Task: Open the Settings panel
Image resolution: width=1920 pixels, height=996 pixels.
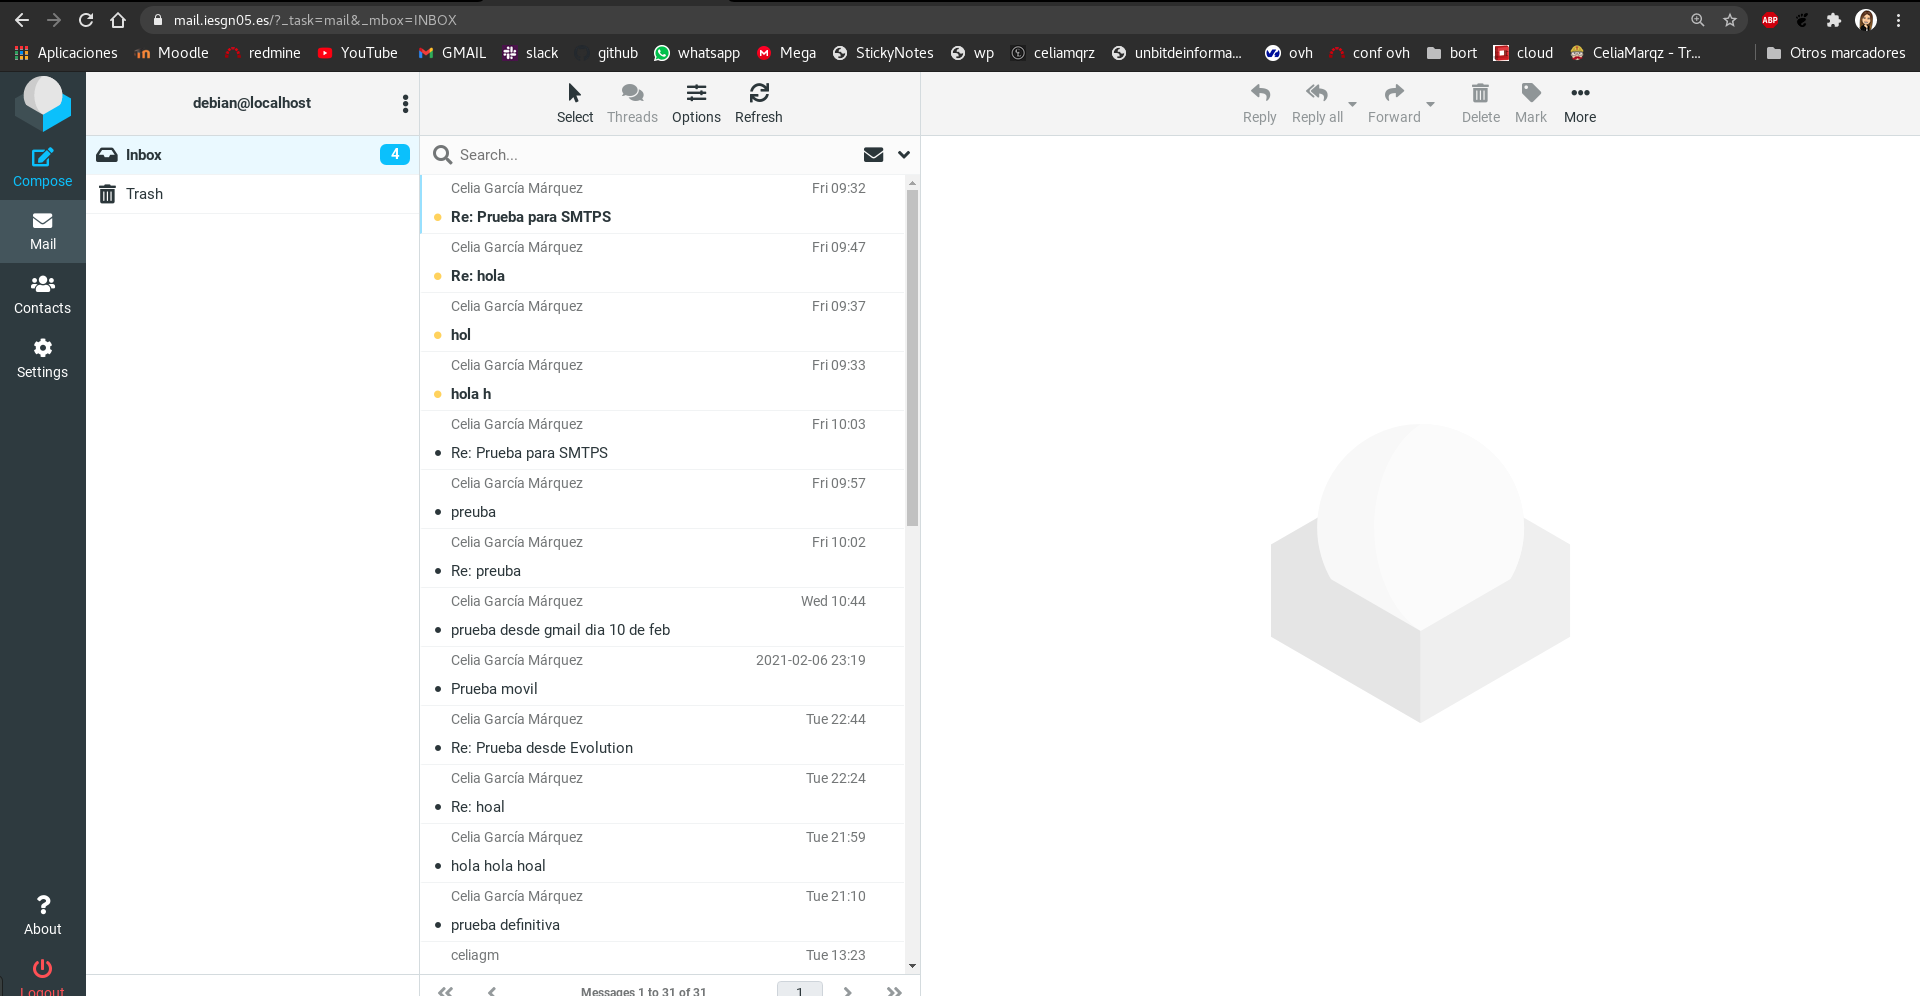Action: (x=42, y=358)
